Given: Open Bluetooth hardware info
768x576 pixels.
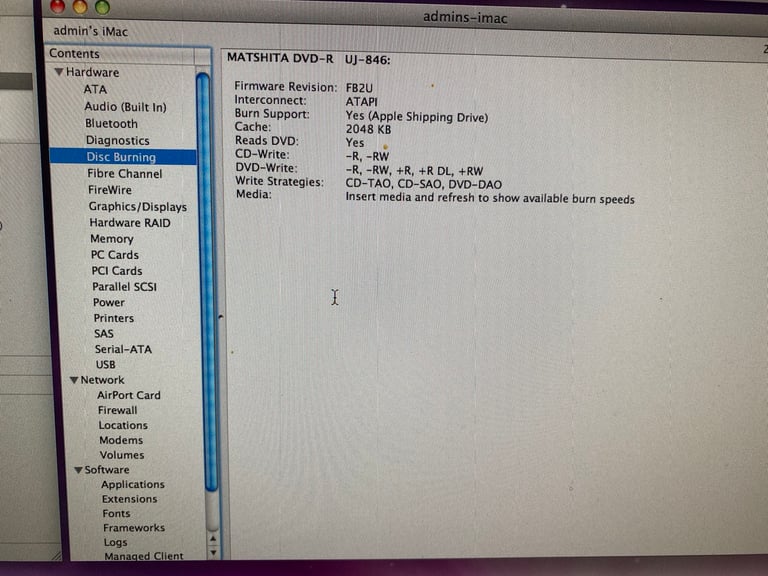Looking at the screenshot, I should [x=111, y=123].
